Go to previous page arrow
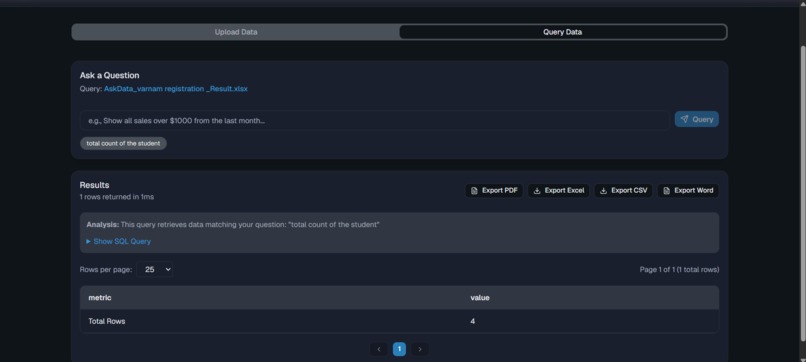The image size is (806, 362). point(379,349)
